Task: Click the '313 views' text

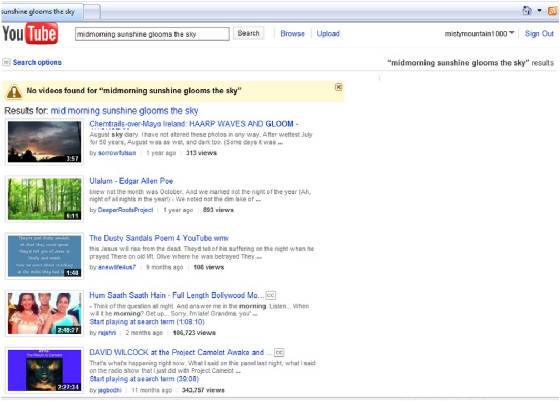Action: tap(201, 153)
